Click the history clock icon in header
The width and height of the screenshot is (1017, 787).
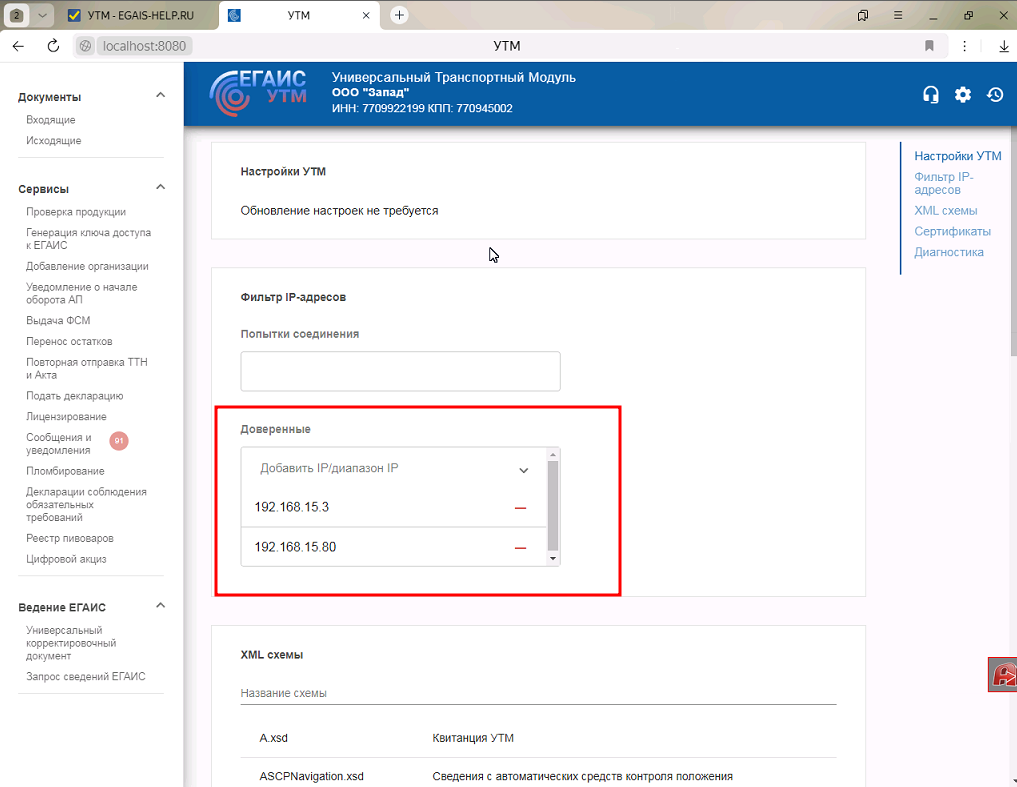tap(995, 95)
